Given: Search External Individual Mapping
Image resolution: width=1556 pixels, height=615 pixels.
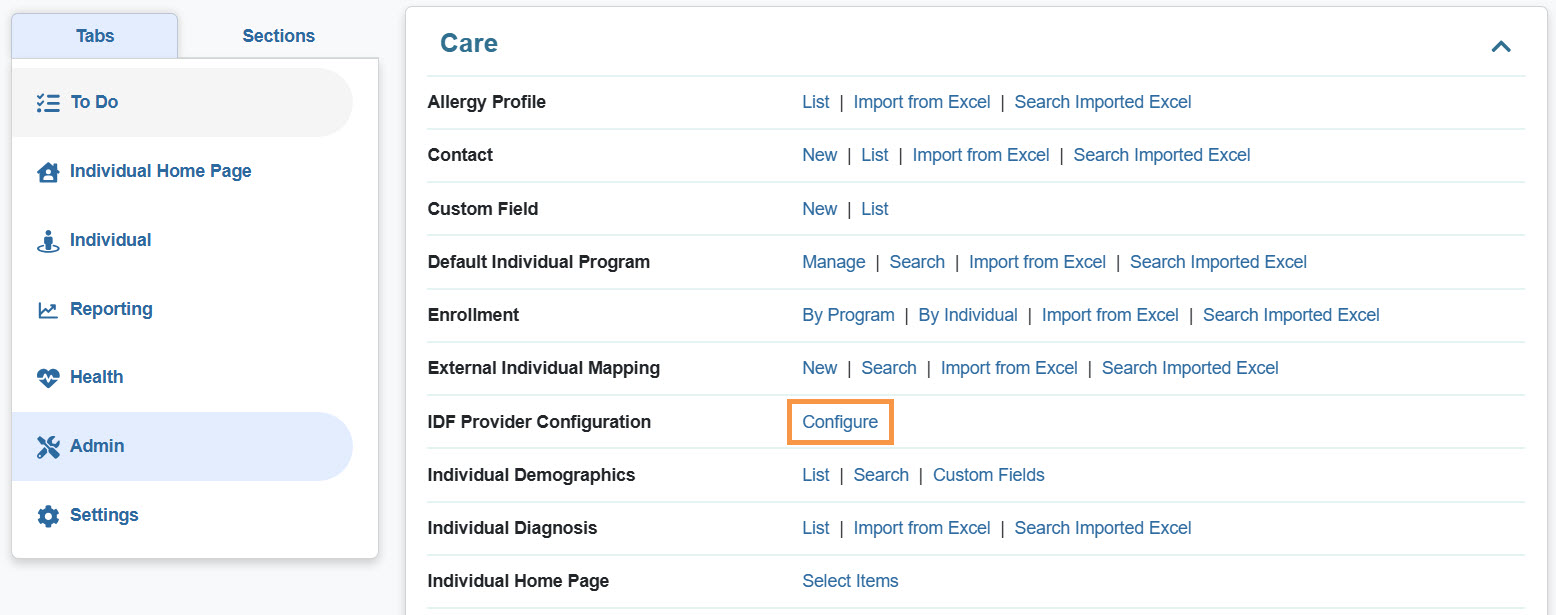Looking at the screenshot, I should pyautogui.click(x=888, y=368).
